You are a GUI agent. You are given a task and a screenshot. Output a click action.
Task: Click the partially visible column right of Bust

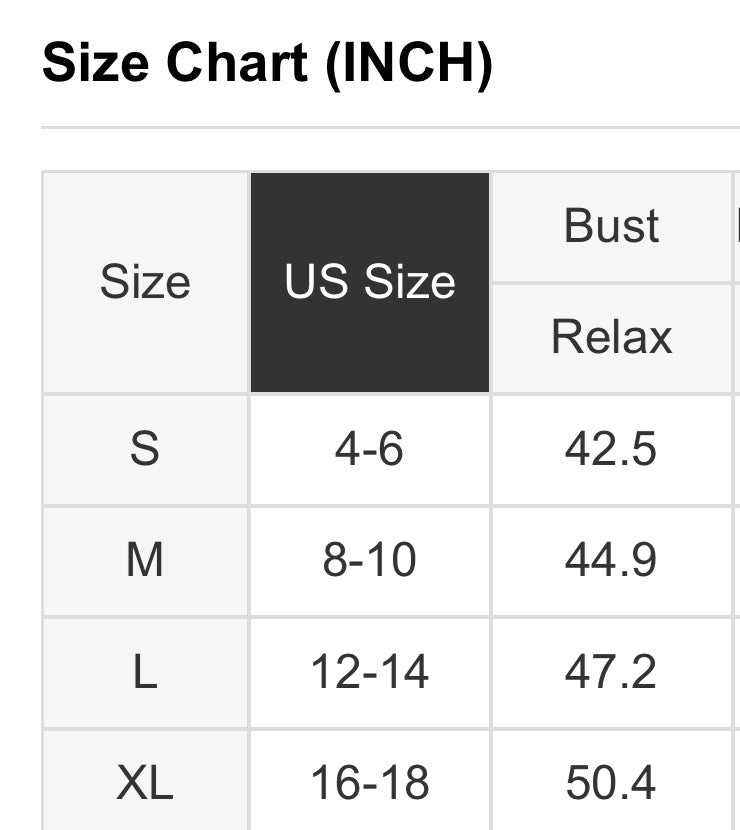[737, 227]
